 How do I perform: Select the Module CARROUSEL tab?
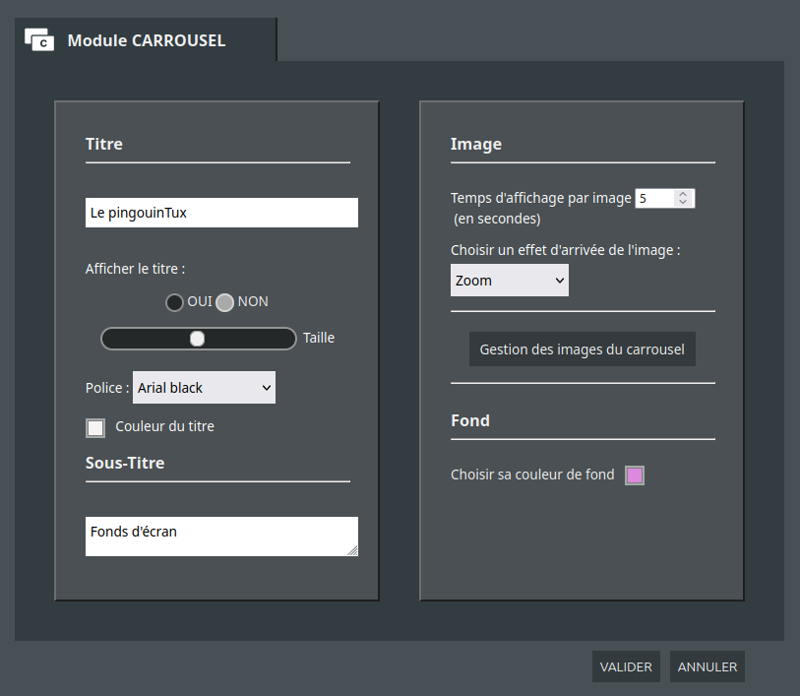pyautogui.click(x=146, y=40)
